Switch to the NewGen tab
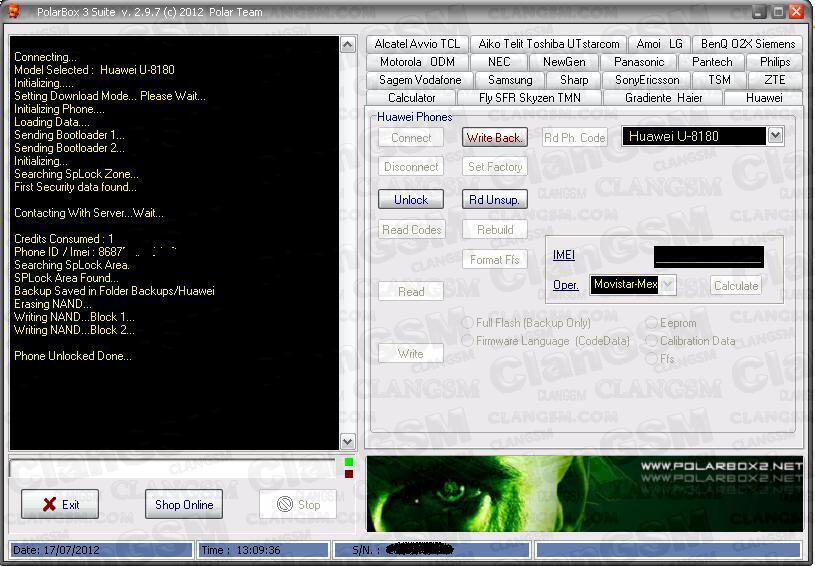Screen dimensions: 815x566 pos(564,62)
